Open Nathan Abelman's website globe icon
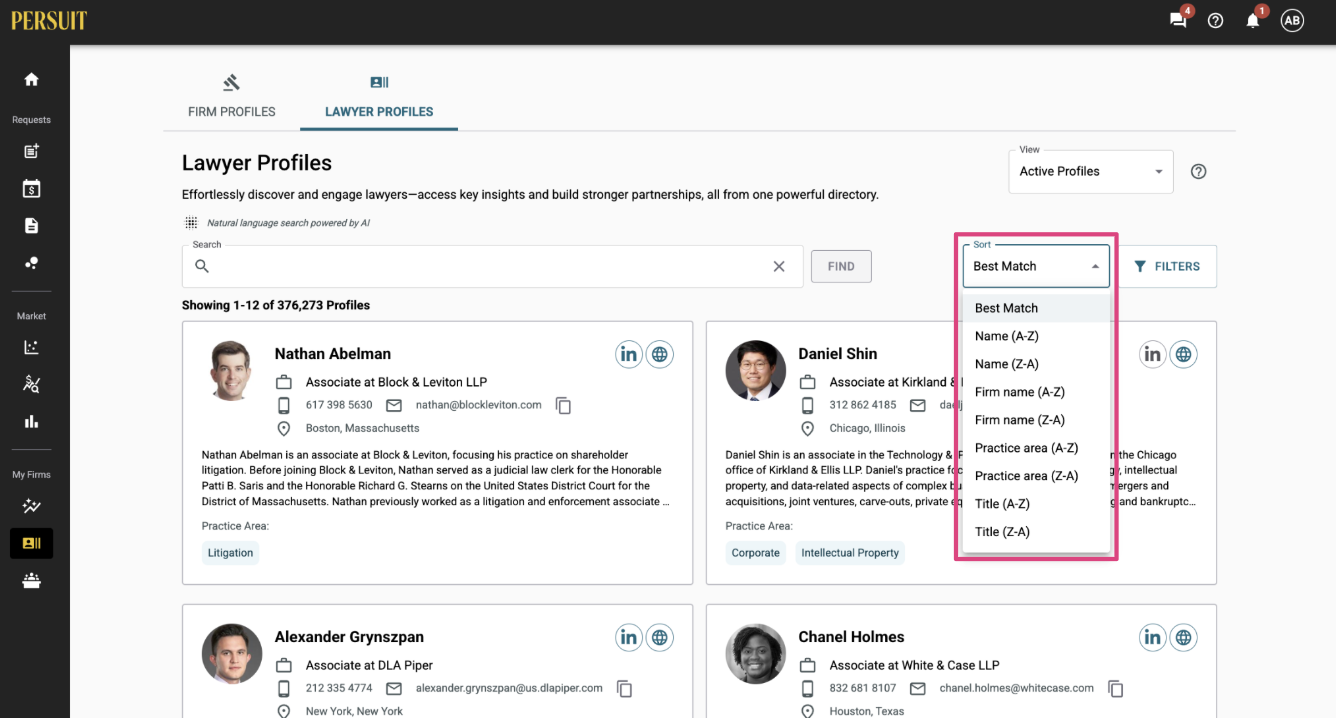This screenshot has width=1336, height=718. [659, 354]
